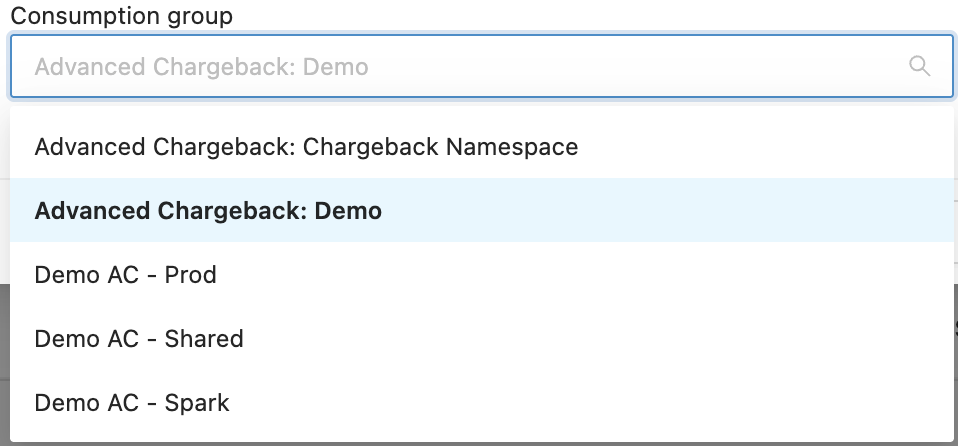958x446 pixels.
Task: Select Advanced Chargeback: Chargeback Namespace option
Action: point(306,147)
